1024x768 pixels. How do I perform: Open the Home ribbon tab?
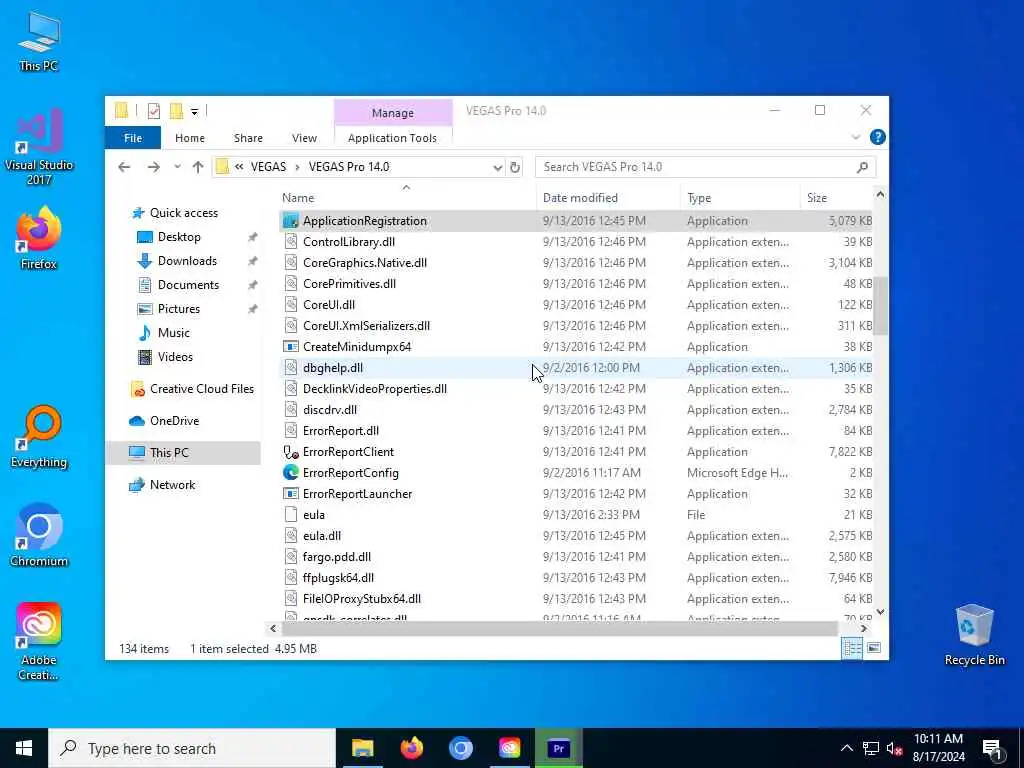coord(190,138)
